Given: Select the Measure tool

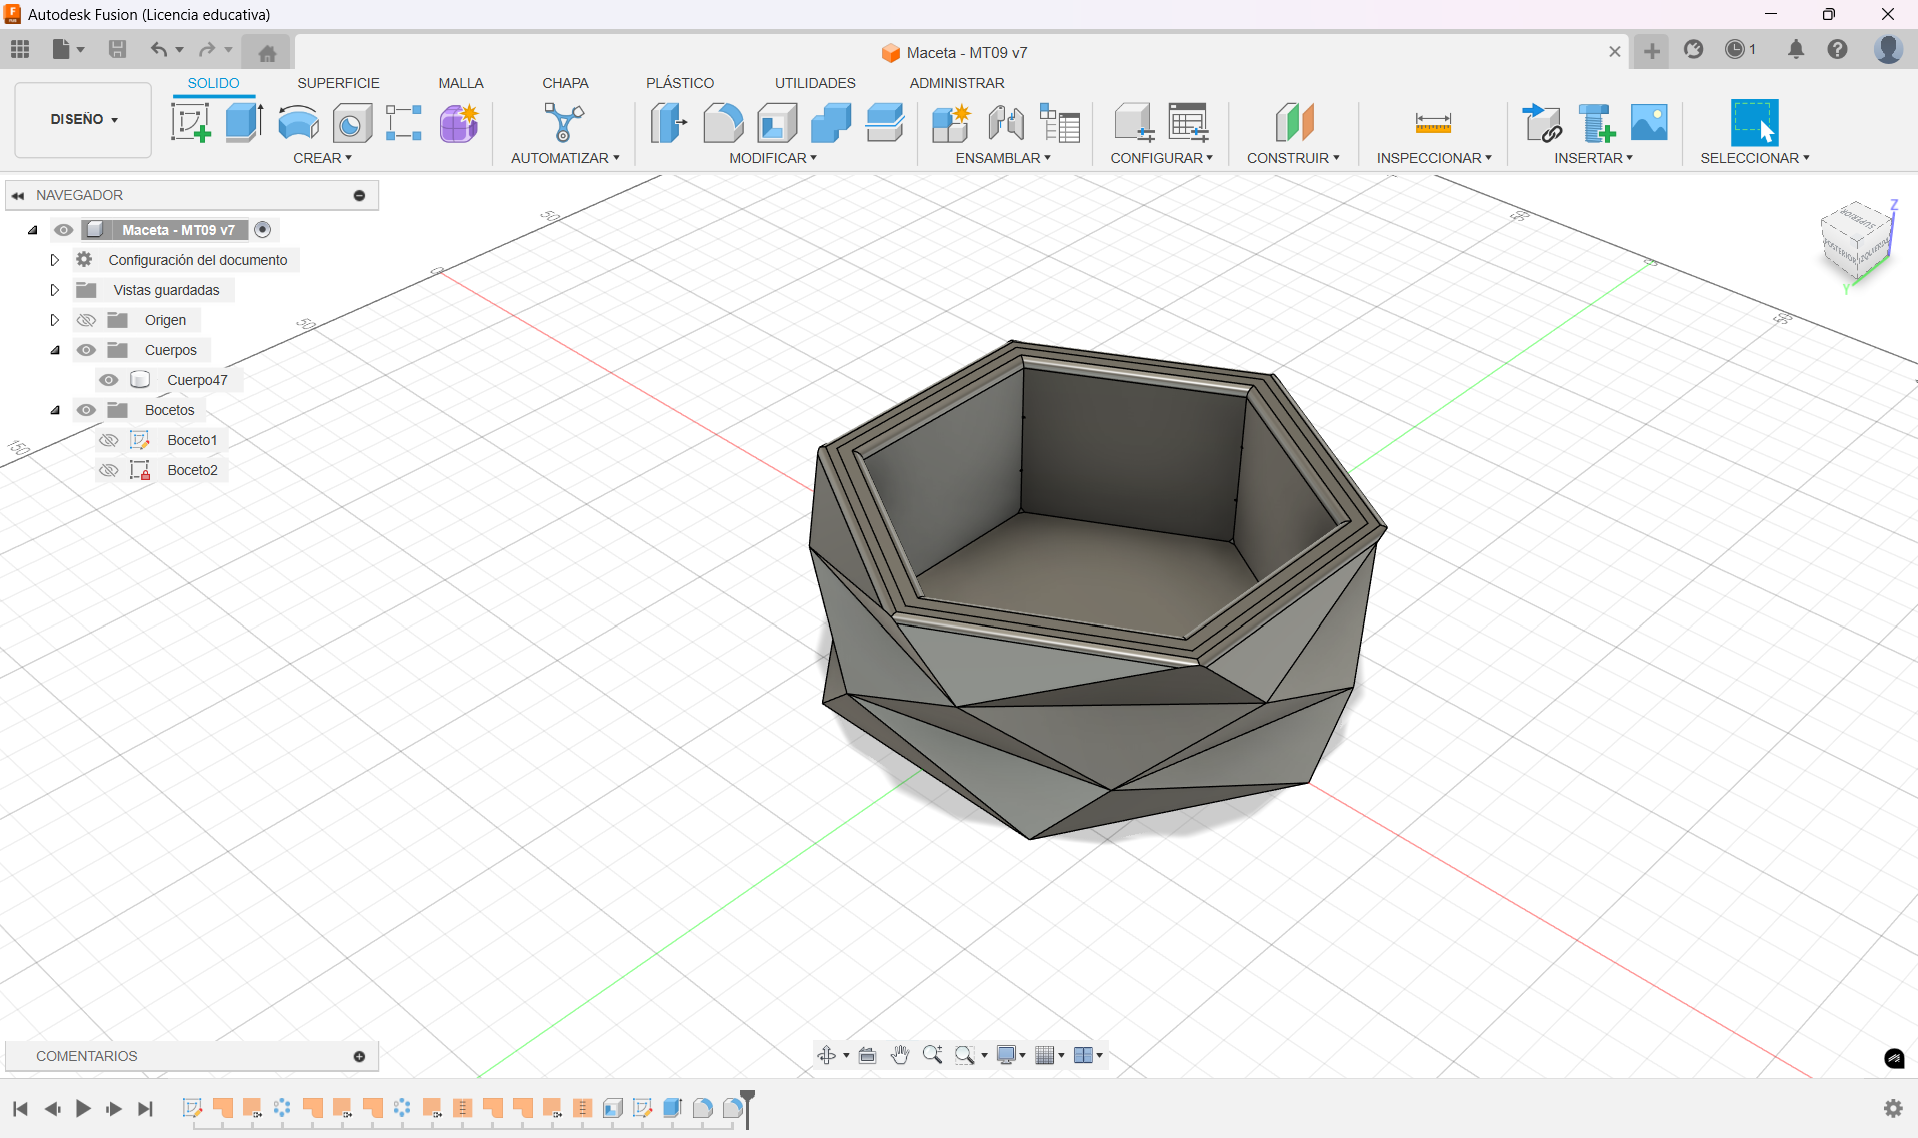Looking at the screenshot, I should point(1433,123).
